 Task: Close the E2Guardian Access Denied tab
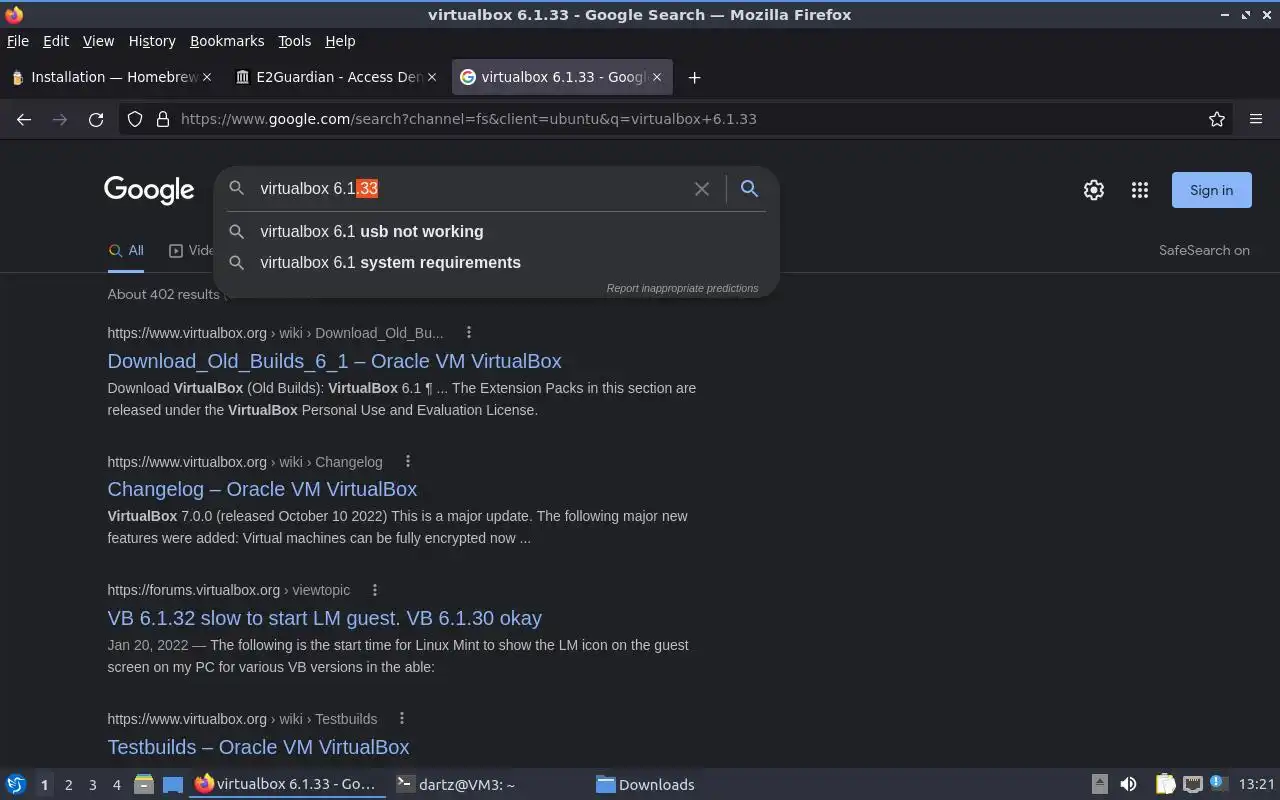432,77
